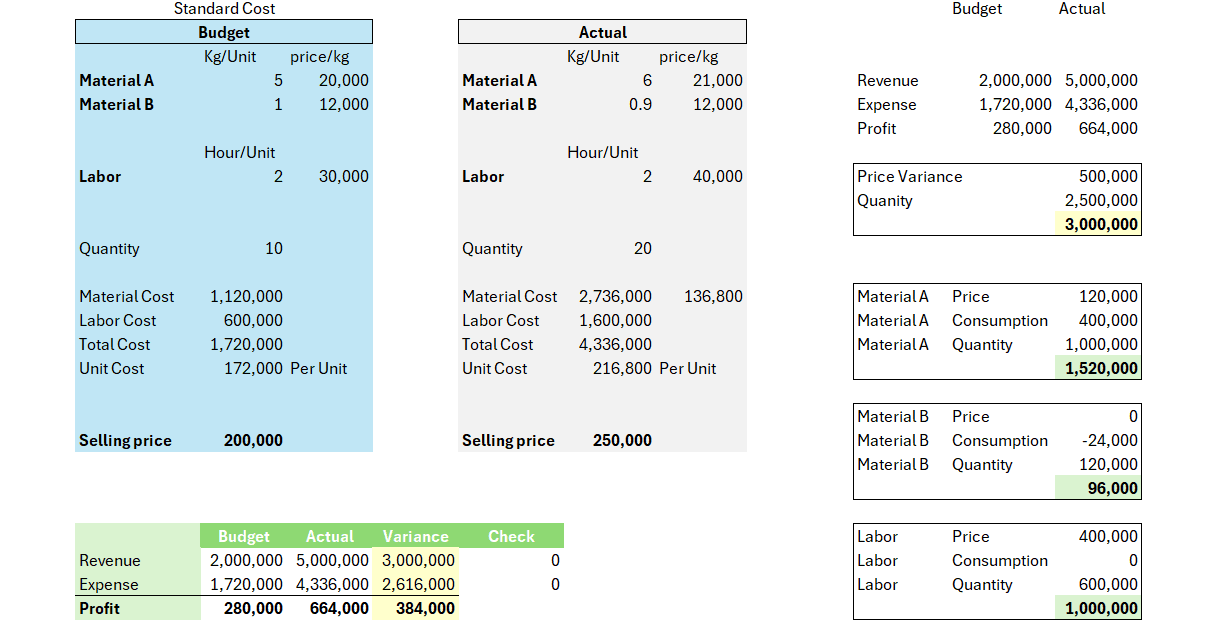Click Material B Consumption value -24,000

(1110, 440)
